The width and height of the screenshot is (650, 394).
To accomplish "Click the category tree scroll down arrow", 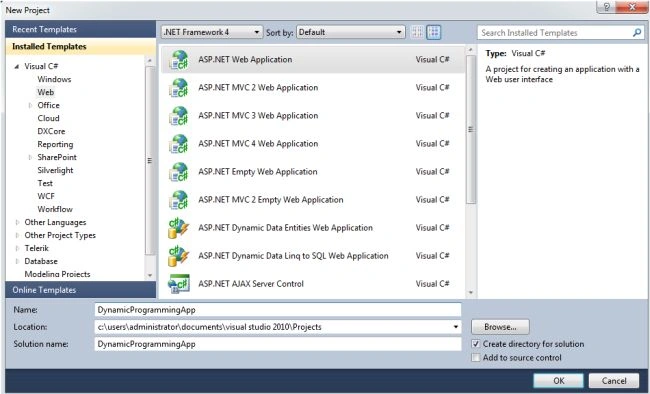I will coord(150,275).
